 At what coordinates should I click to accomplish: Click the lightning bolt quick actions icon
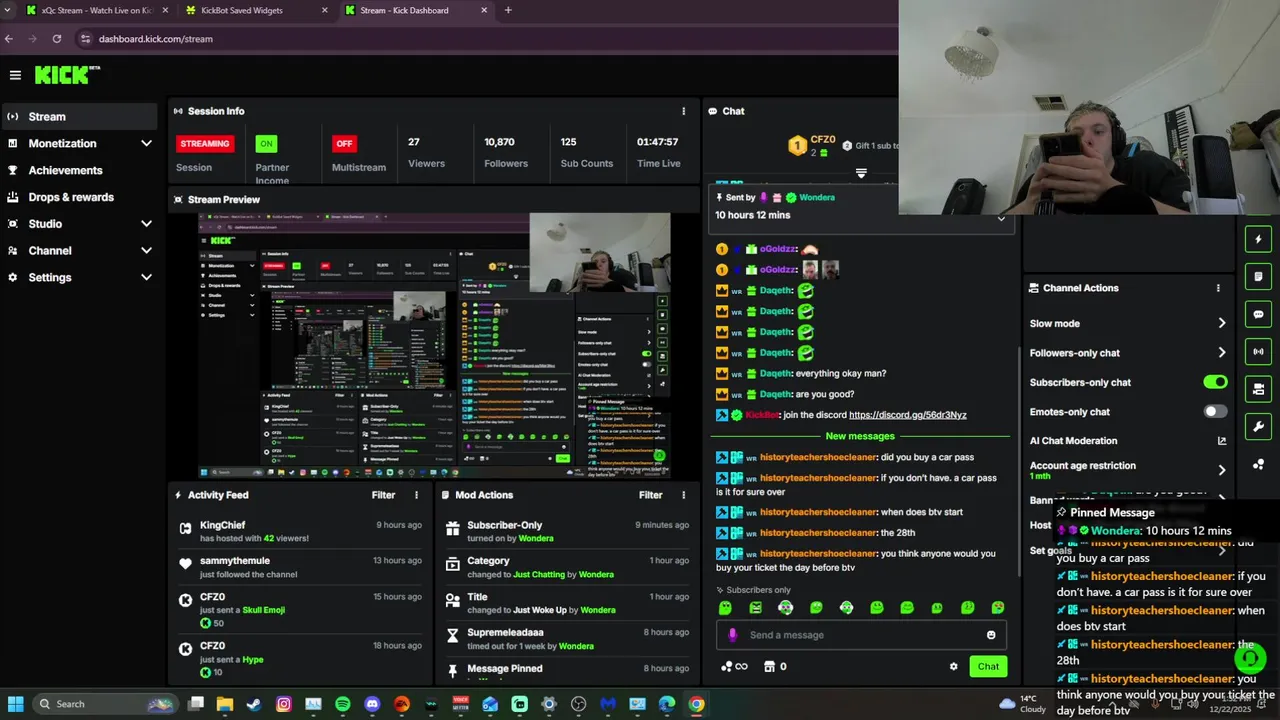coord(1258,239)
